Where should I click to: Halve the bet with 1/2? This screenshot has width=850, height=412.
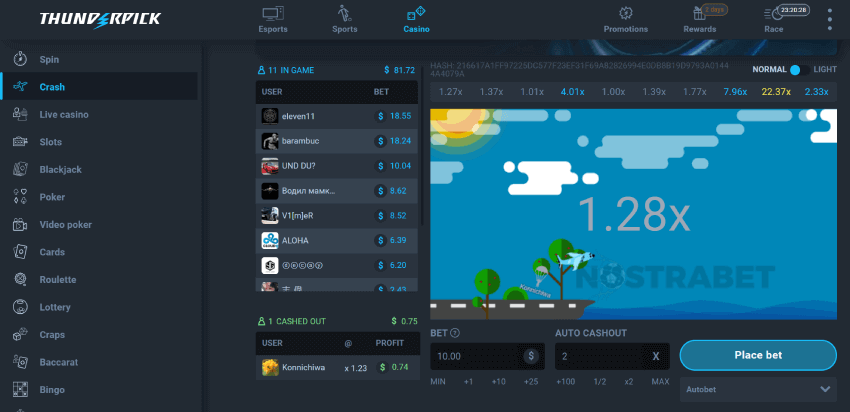pos(600,382)
